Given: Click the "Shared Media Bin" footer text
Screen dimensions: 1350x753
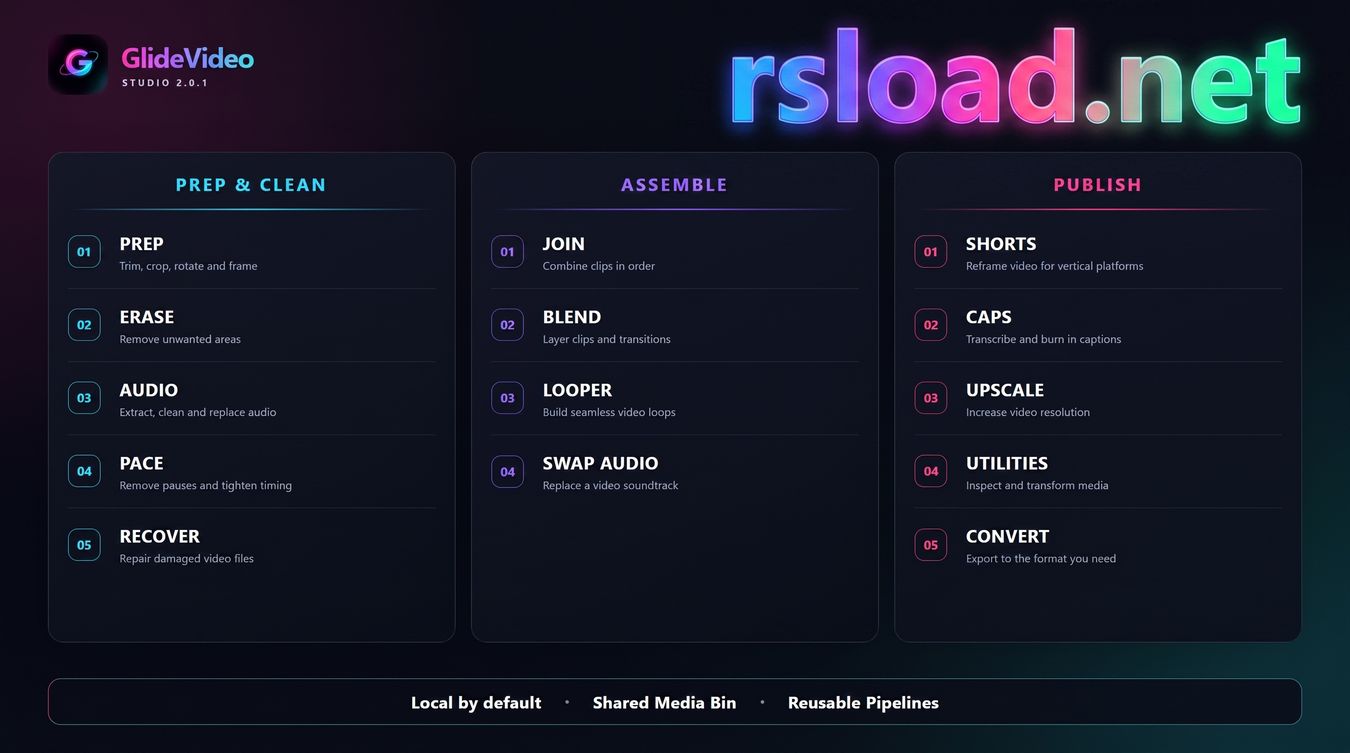Looking at the screenshot, I should click(664, 703).
